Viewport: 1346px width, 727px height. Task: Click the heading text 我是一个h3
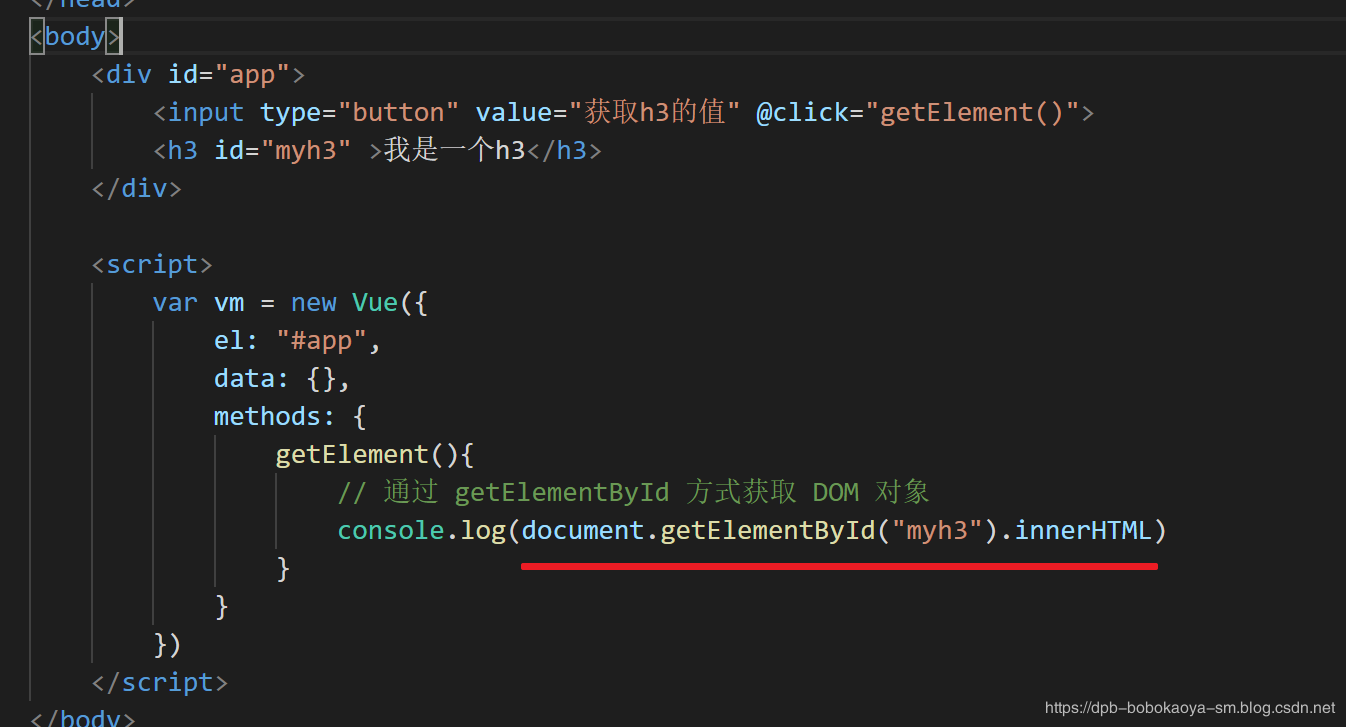(x=455, y=150)
